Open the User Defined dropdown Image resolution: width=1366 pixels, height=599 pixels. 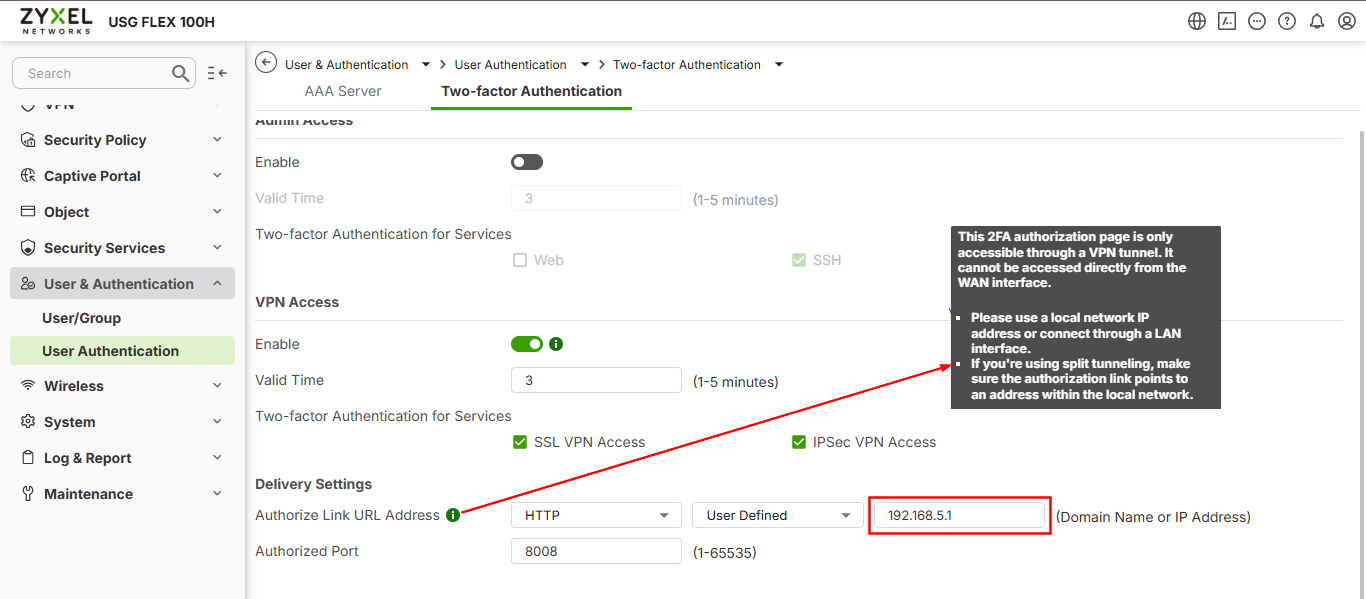pyautogui.click(x=777, y=515)
